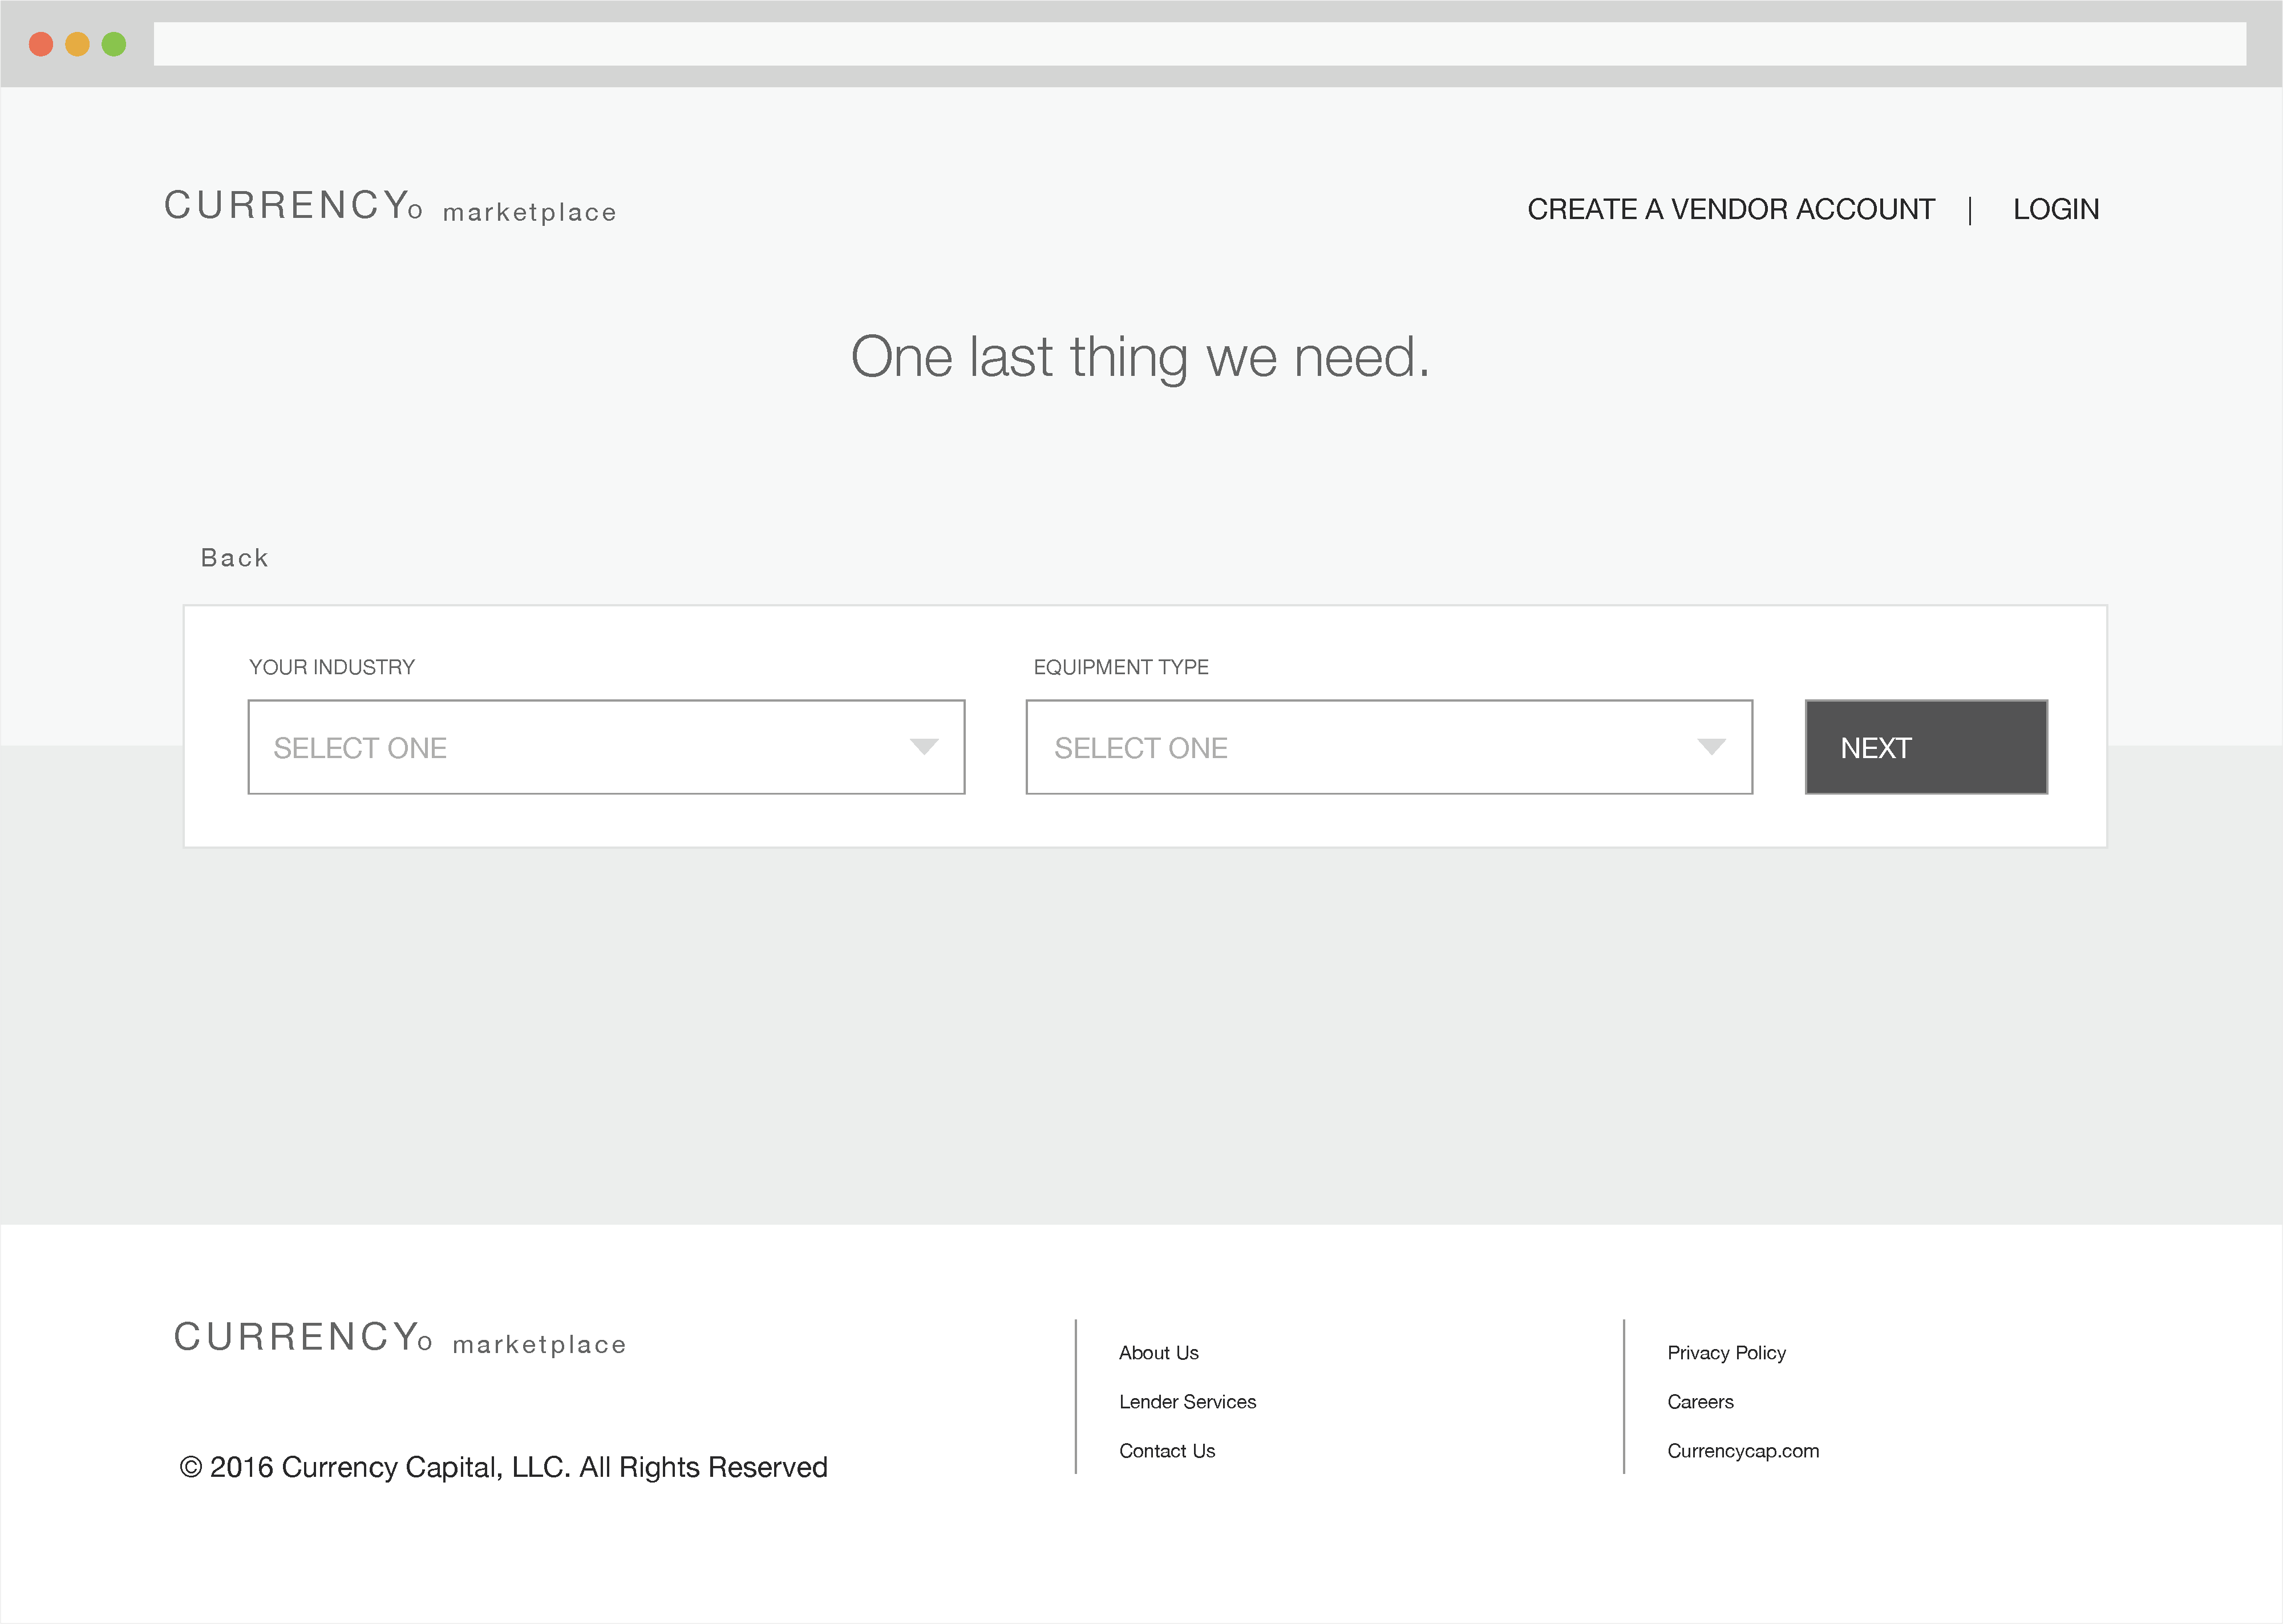Click the Currencycap.com footer link
Screen dimensions: 2283x1624
(x=1744, y=1450)
